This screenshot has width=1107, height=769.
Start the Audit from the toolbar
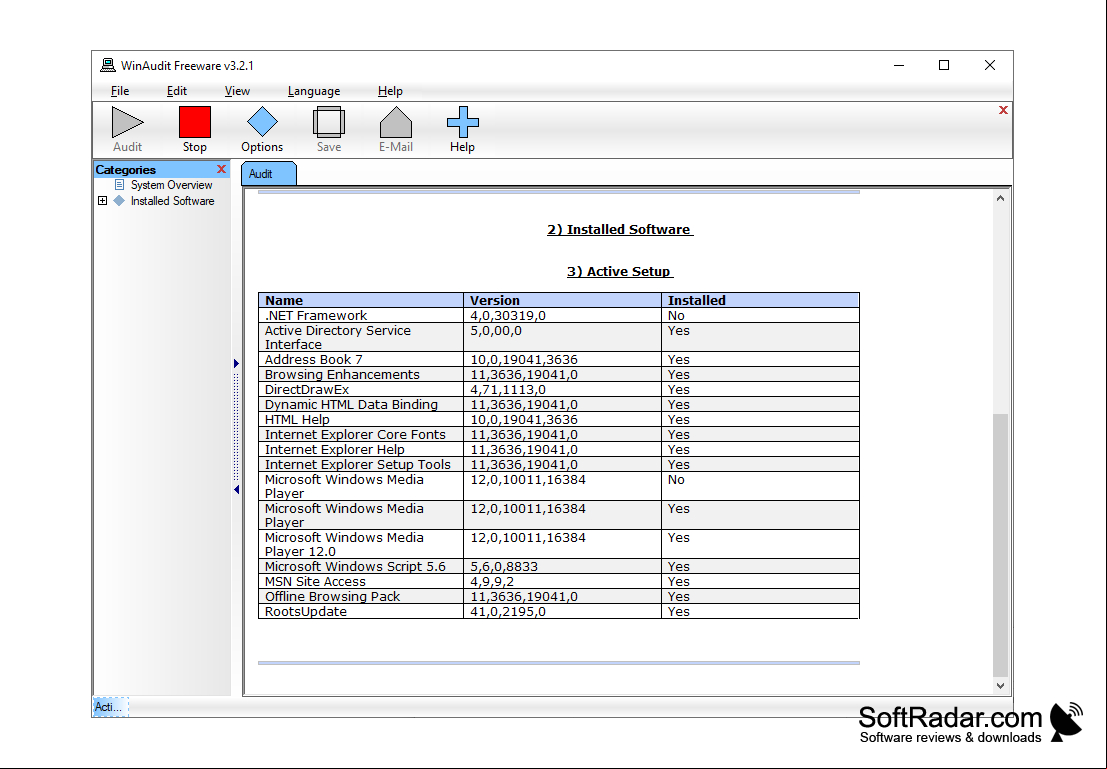click(x=128, y=129)
